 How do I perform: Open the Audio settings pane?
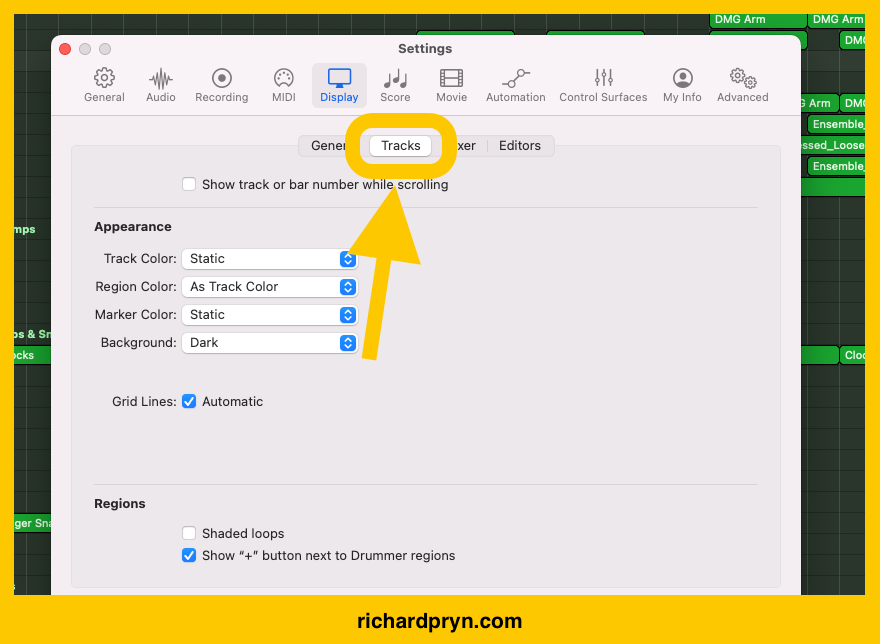click(x=161, y=85)
